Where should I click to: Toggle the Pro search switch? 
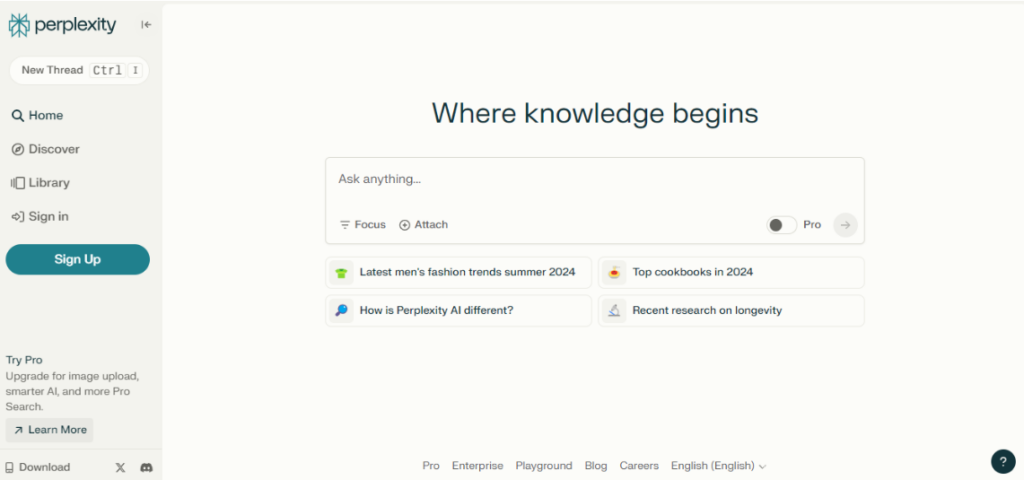click(x=781, y=225)
